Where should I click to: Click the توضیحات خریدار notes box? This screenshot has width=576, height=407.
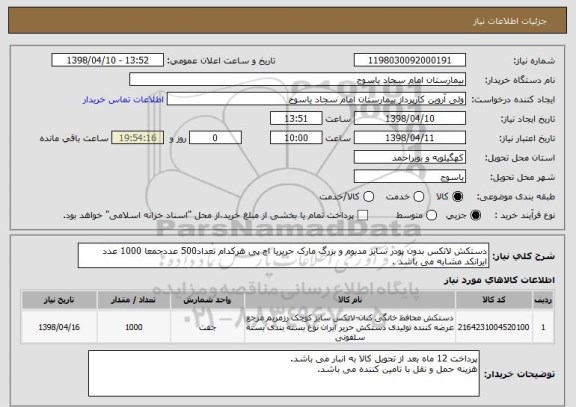(x=284, y=374)
